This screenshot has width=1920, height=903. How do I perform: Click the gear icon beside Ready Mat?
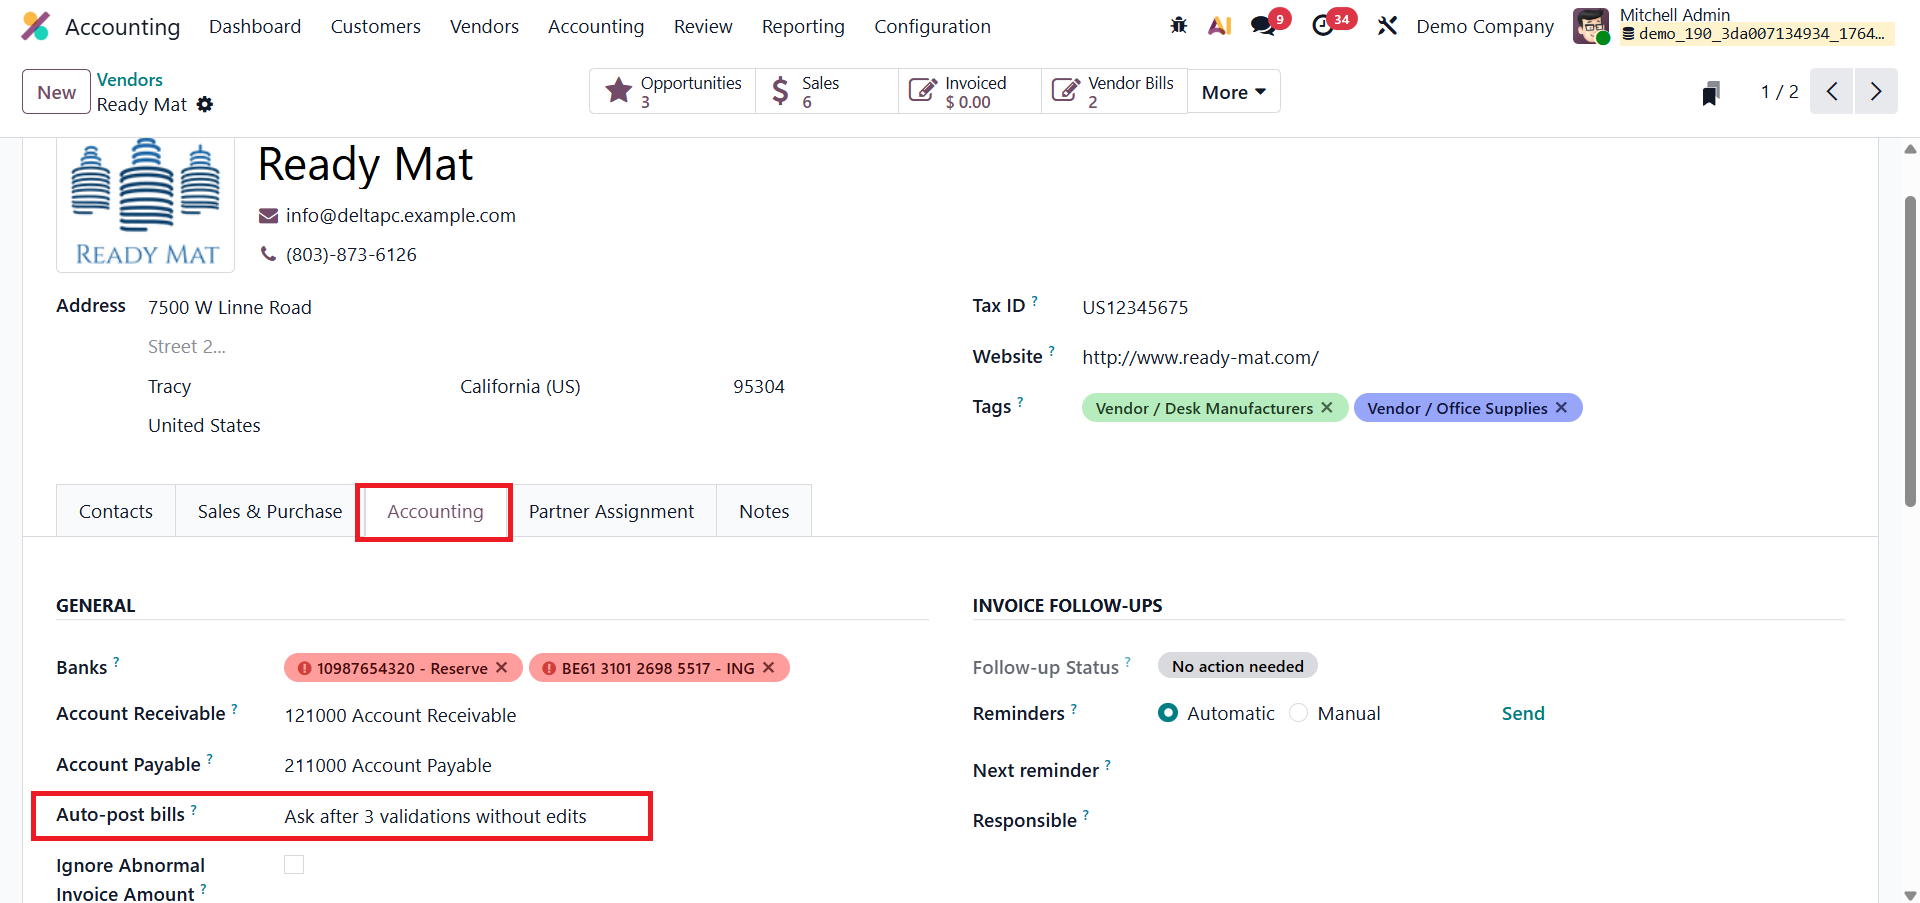point(205,105)
